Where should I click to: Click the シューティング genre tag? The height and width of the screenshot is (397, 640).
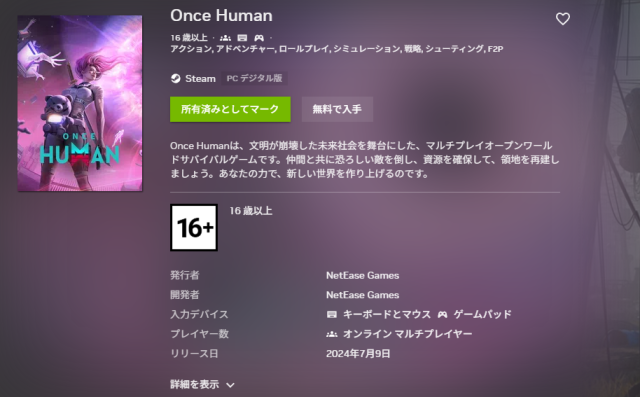[x=454, y=49]
